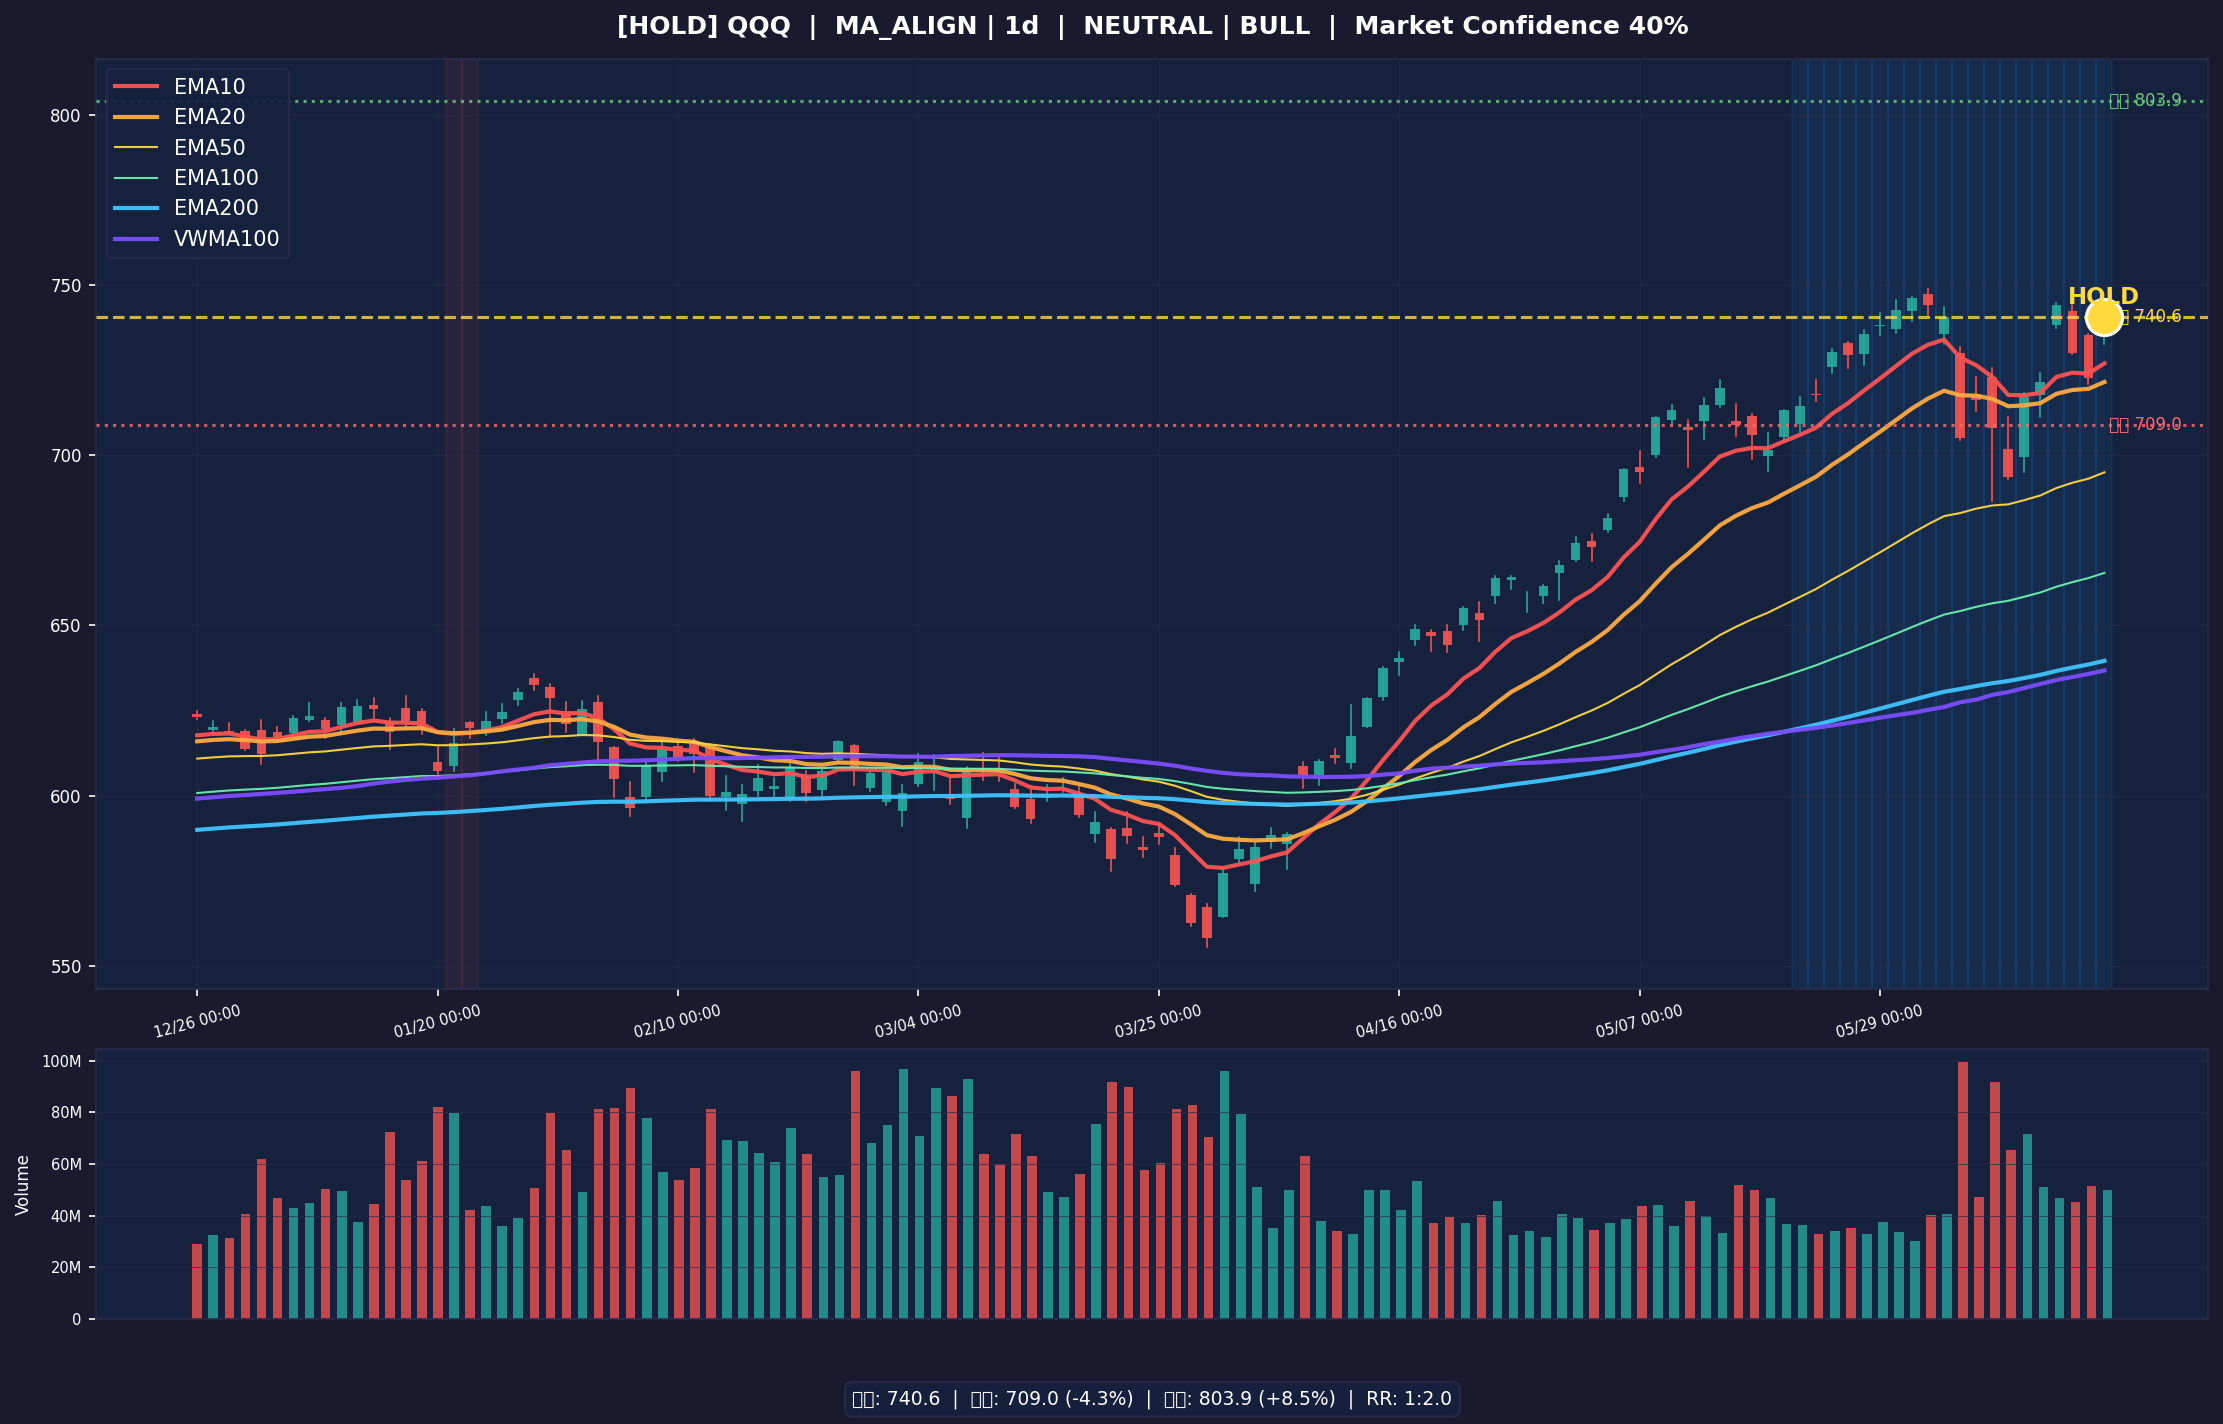The image size is (2223, 1424).
Task: Click the 803.9 target price label
Action: (2145, 101)
